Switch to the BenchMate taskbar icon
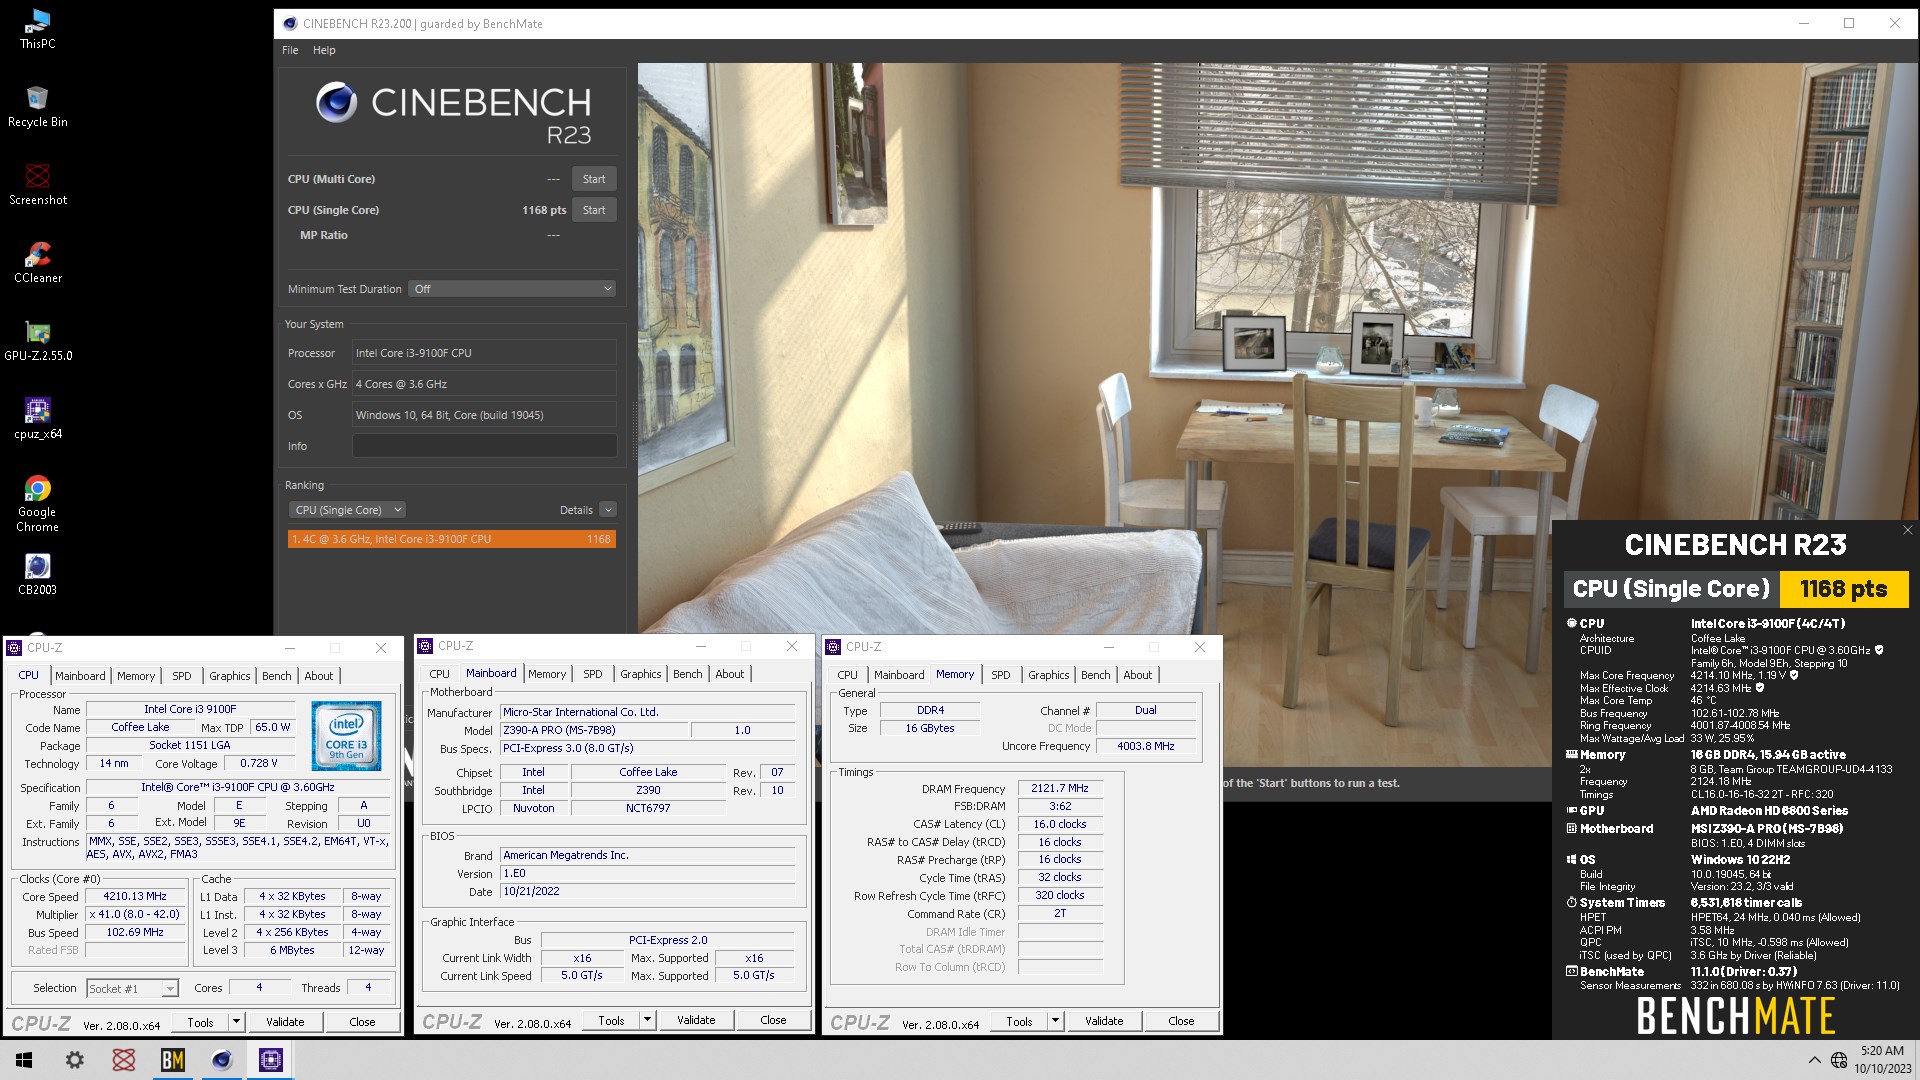Screen dimensions: 1920x1080 pyautogui.click(x=173, y=1060)
